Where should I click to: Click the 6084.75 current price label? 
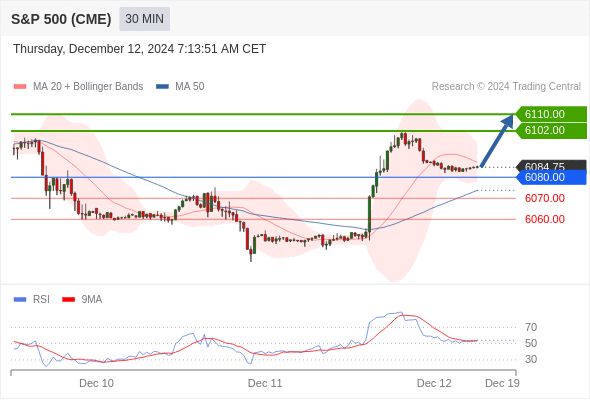click(x=551, y=165)
